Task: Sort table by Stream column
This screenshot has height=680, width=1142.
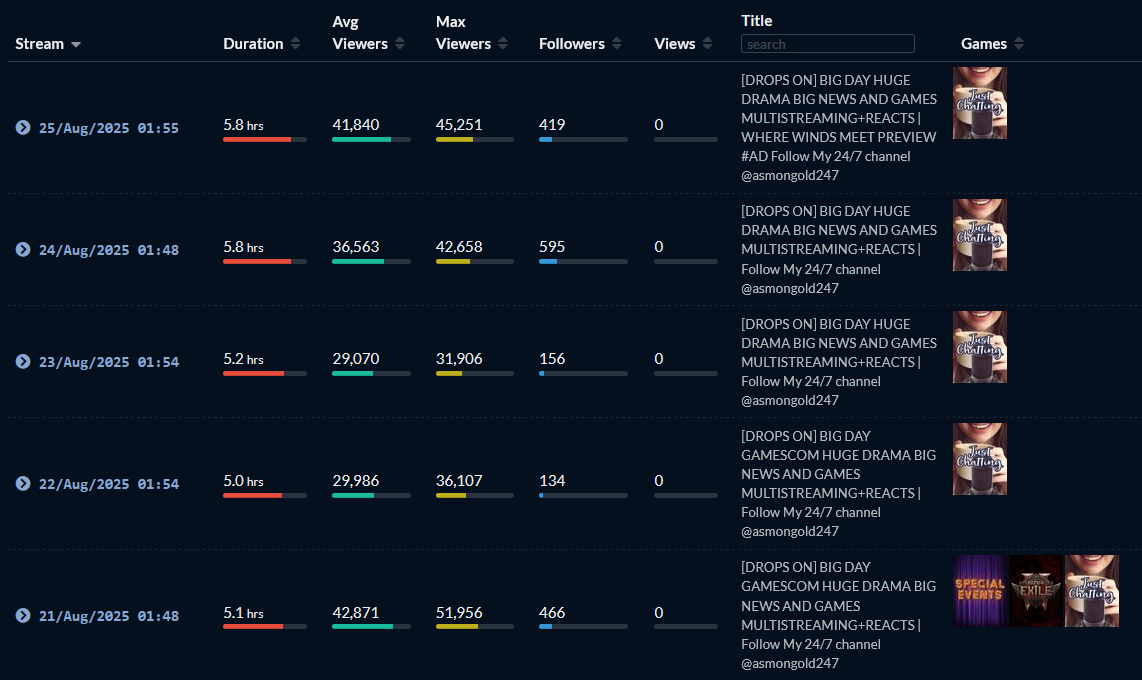Action: click(x=76, y=45)
